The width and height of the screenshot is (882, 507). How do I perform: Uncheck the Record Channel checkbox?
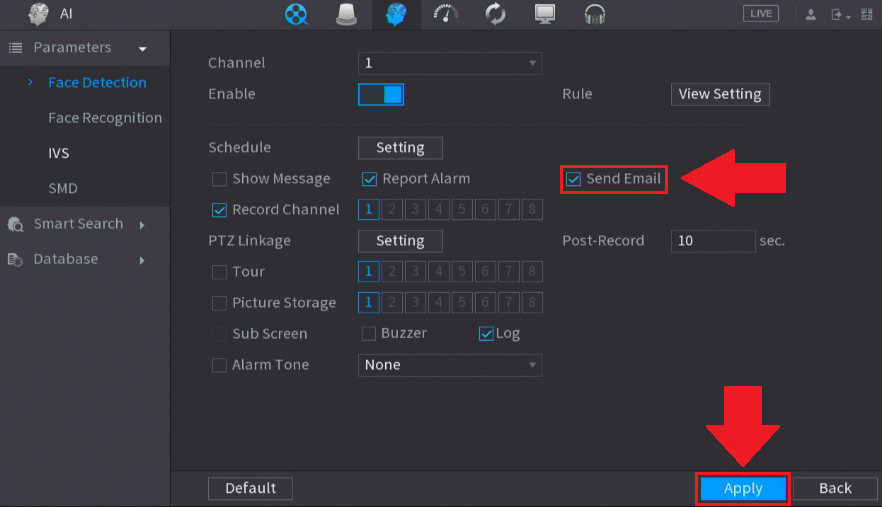[x=219, y=210]
